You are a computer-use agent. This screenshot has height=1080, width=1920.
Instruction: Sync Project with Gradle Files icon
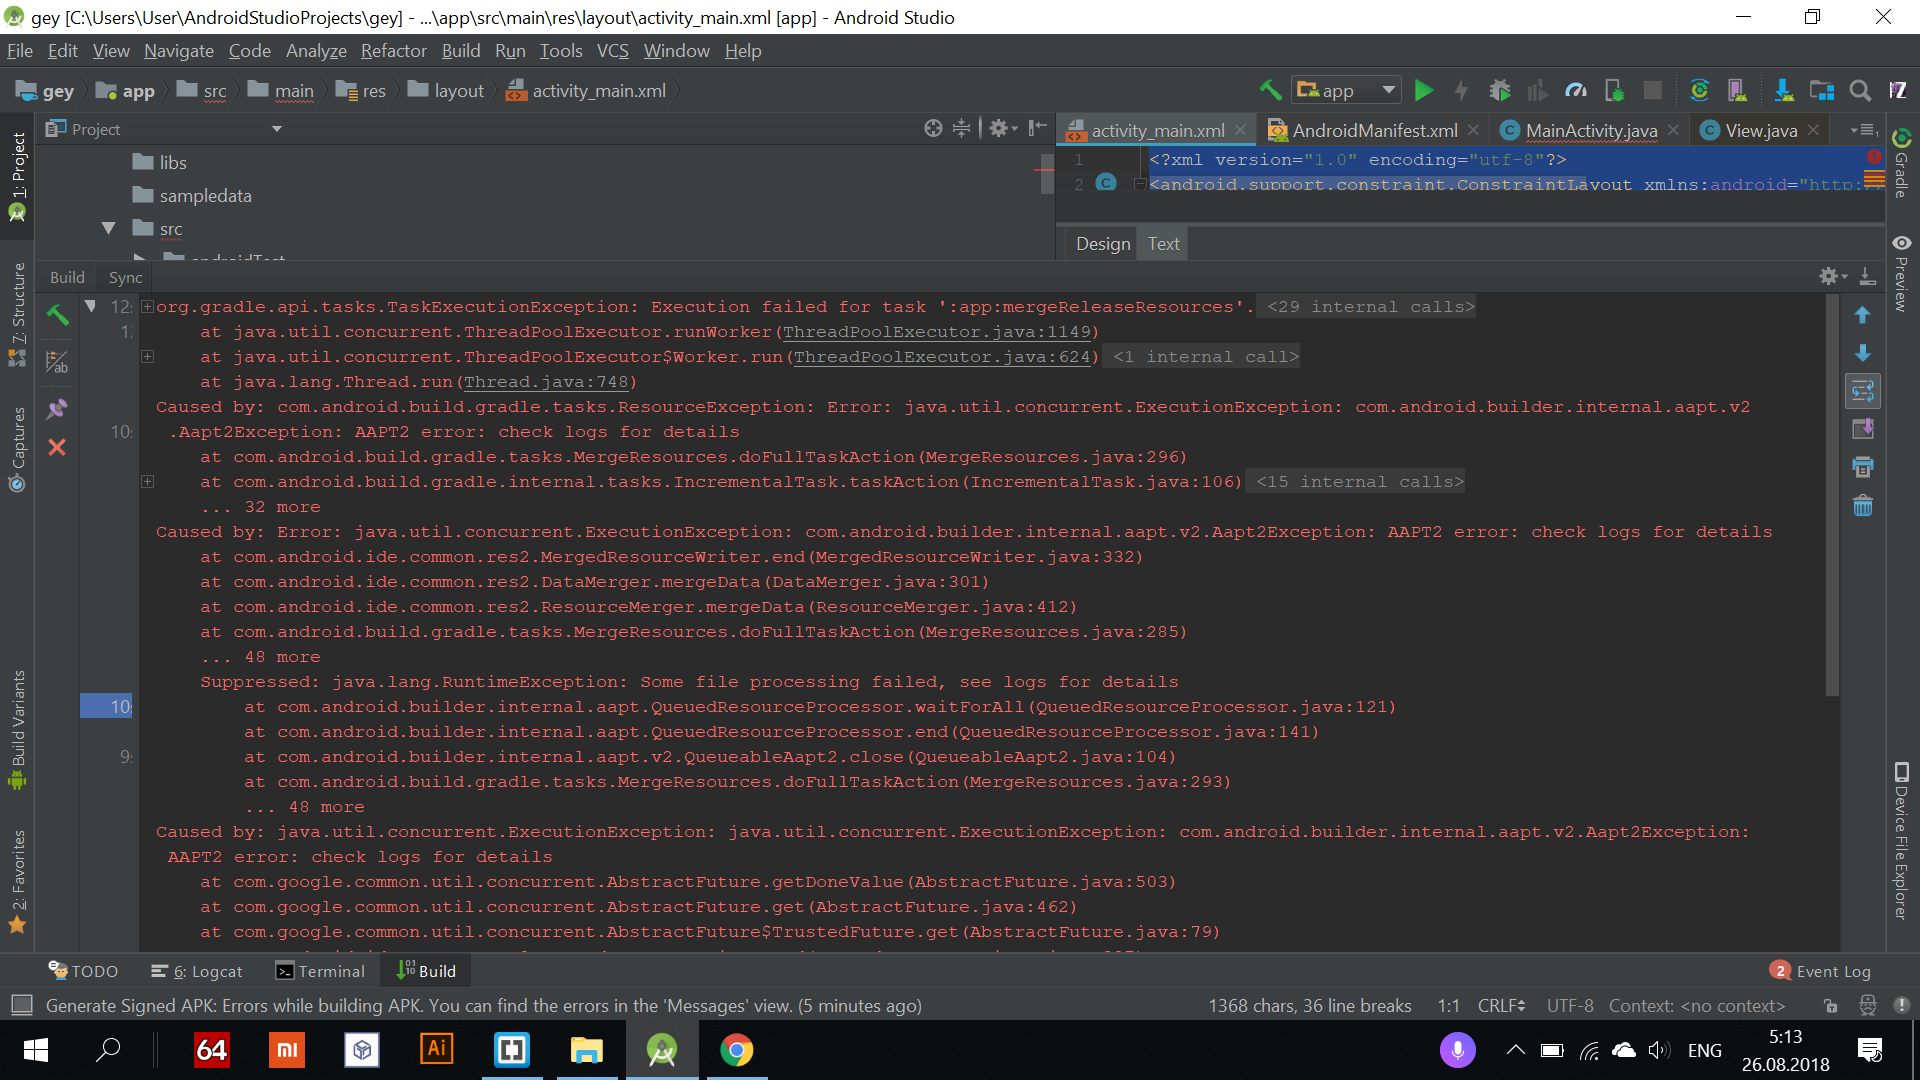click(x=1699, y=90)
